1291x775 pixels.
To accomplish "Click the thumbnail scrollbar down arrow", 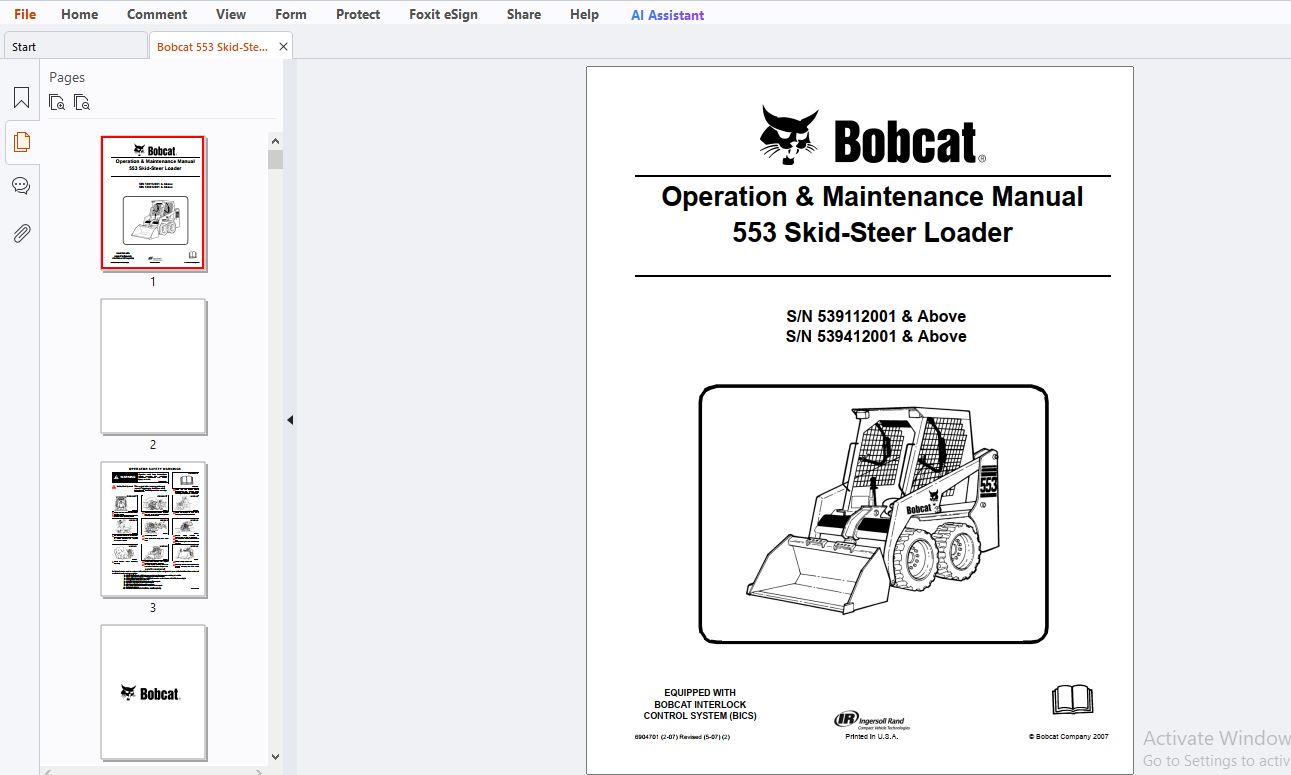I will tap(275, 757).
